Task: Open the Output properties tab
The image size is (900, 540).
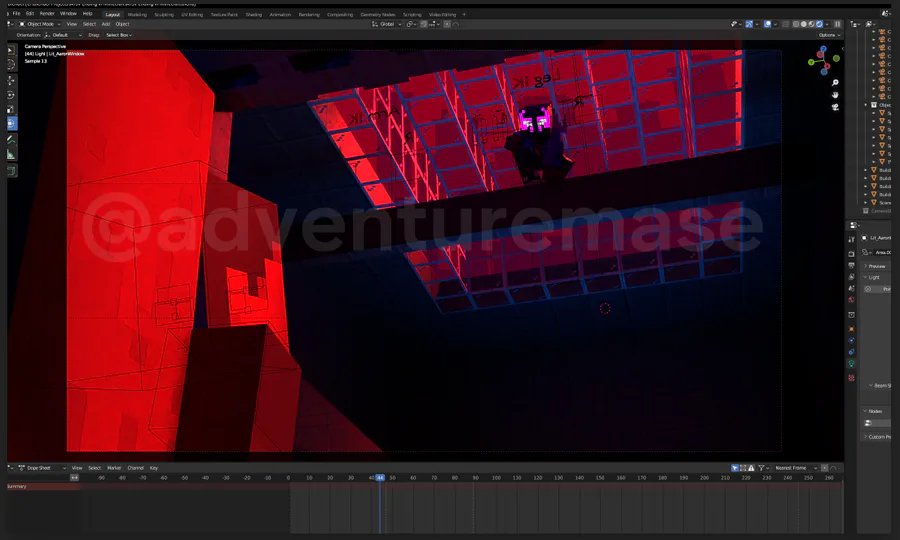Action: pyautogui.click(x=852, y=265)
